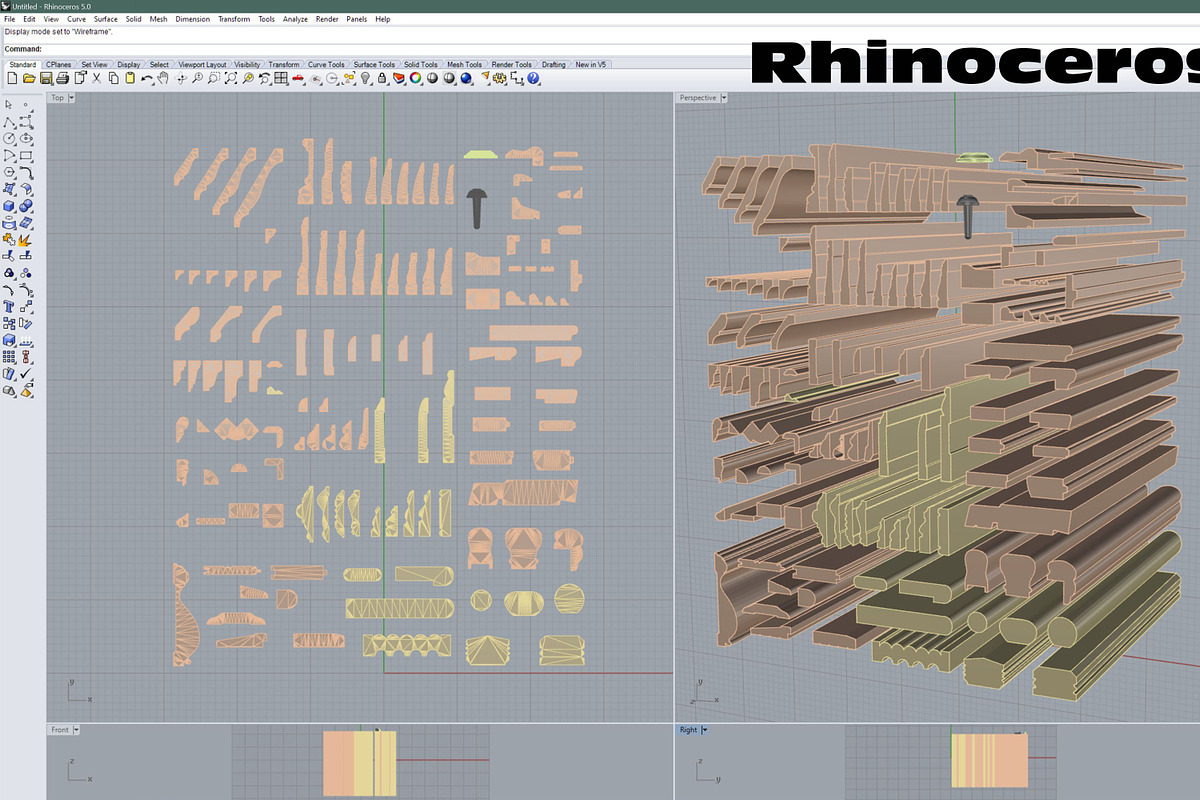Click the Object Properties color wheel icon
This screenshot has height=800, width=1200.
coord(415,78)
